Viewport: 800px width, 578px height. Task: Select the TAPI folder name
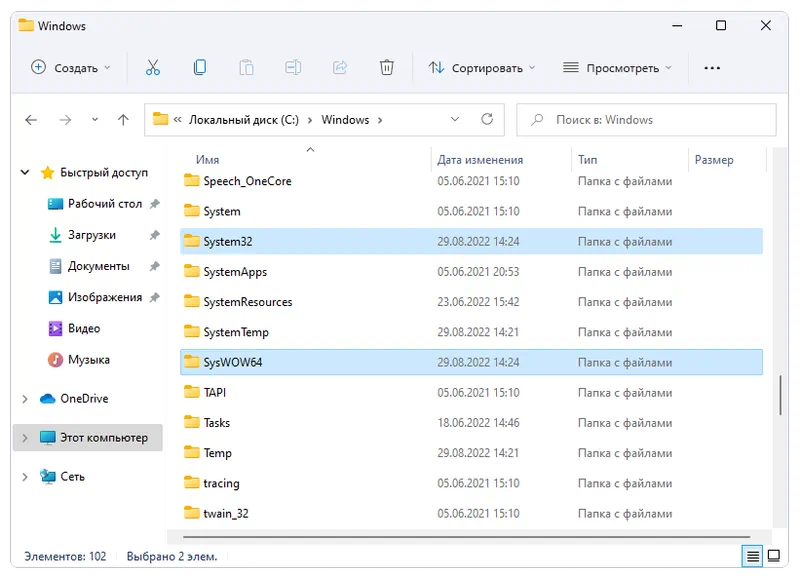pyautogui.click(x=215, y=392)
